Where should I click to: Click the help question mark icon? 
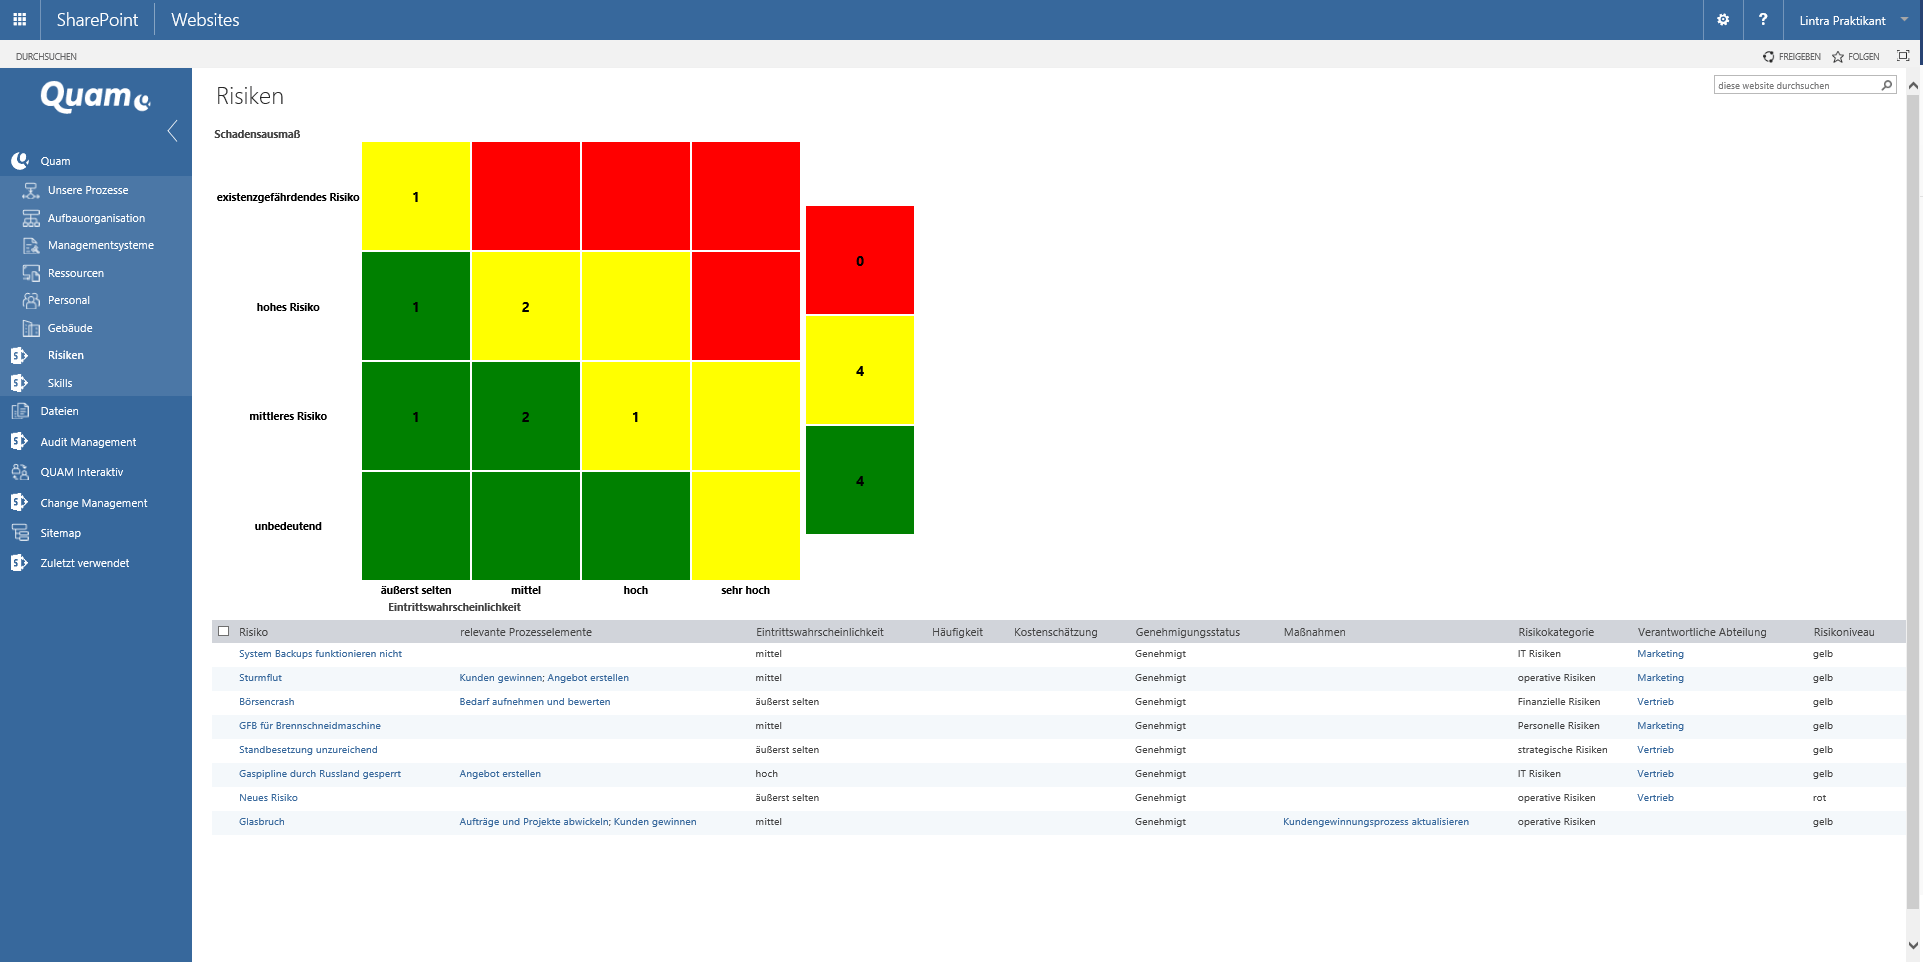click(x=1762, y=20)
